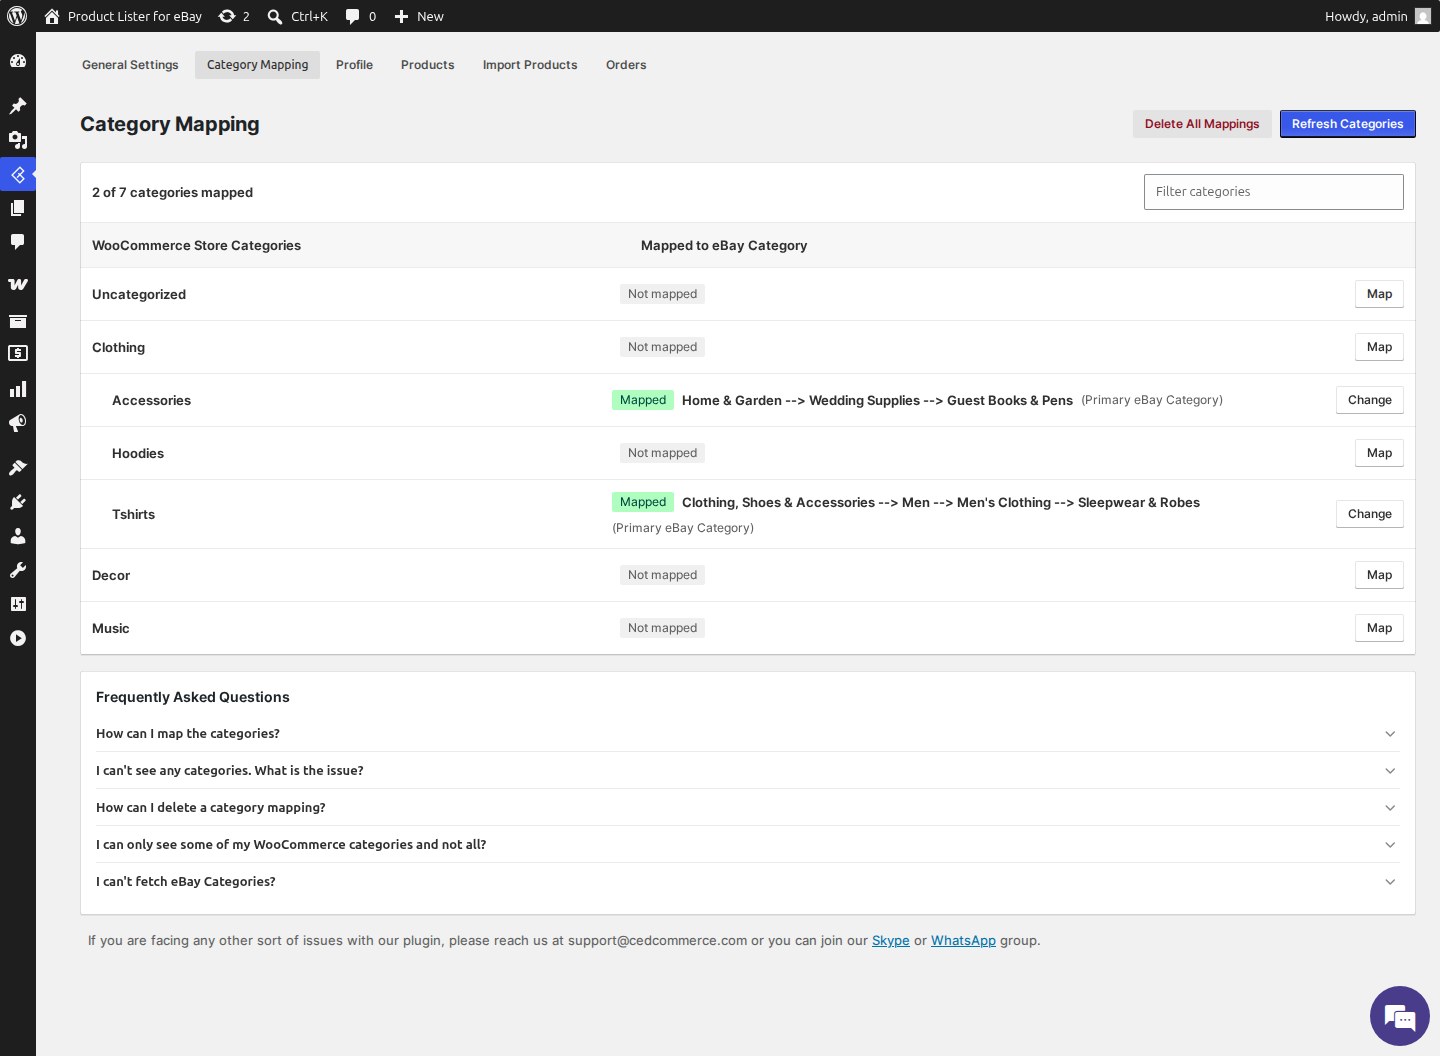Change the Tshirts mapping
Image resolution: width=1440 pixels, height=1056 pixels.
pos(1369,514)
